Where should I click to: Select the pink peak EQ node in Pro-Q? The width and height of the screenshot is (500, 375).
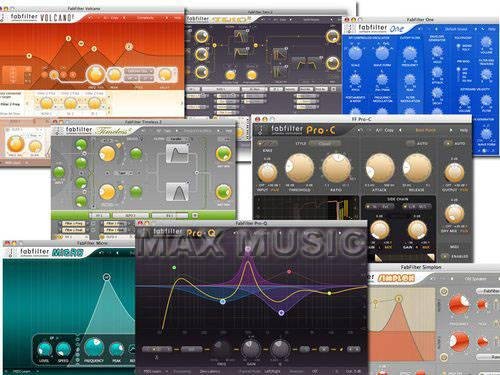[248, 249]
